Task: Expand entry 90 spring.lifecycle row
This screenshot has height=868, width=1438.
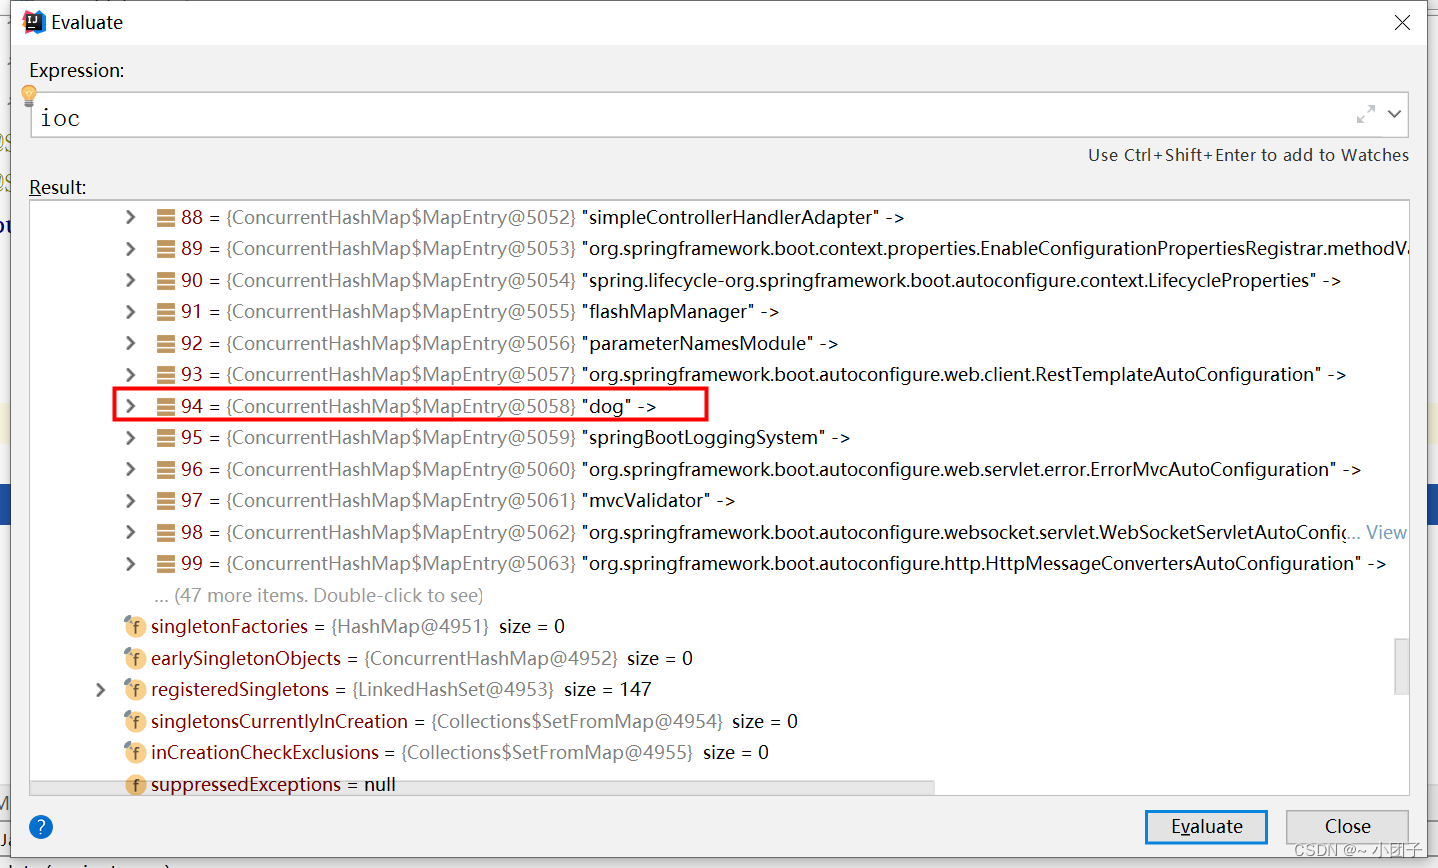Action: 130,280
